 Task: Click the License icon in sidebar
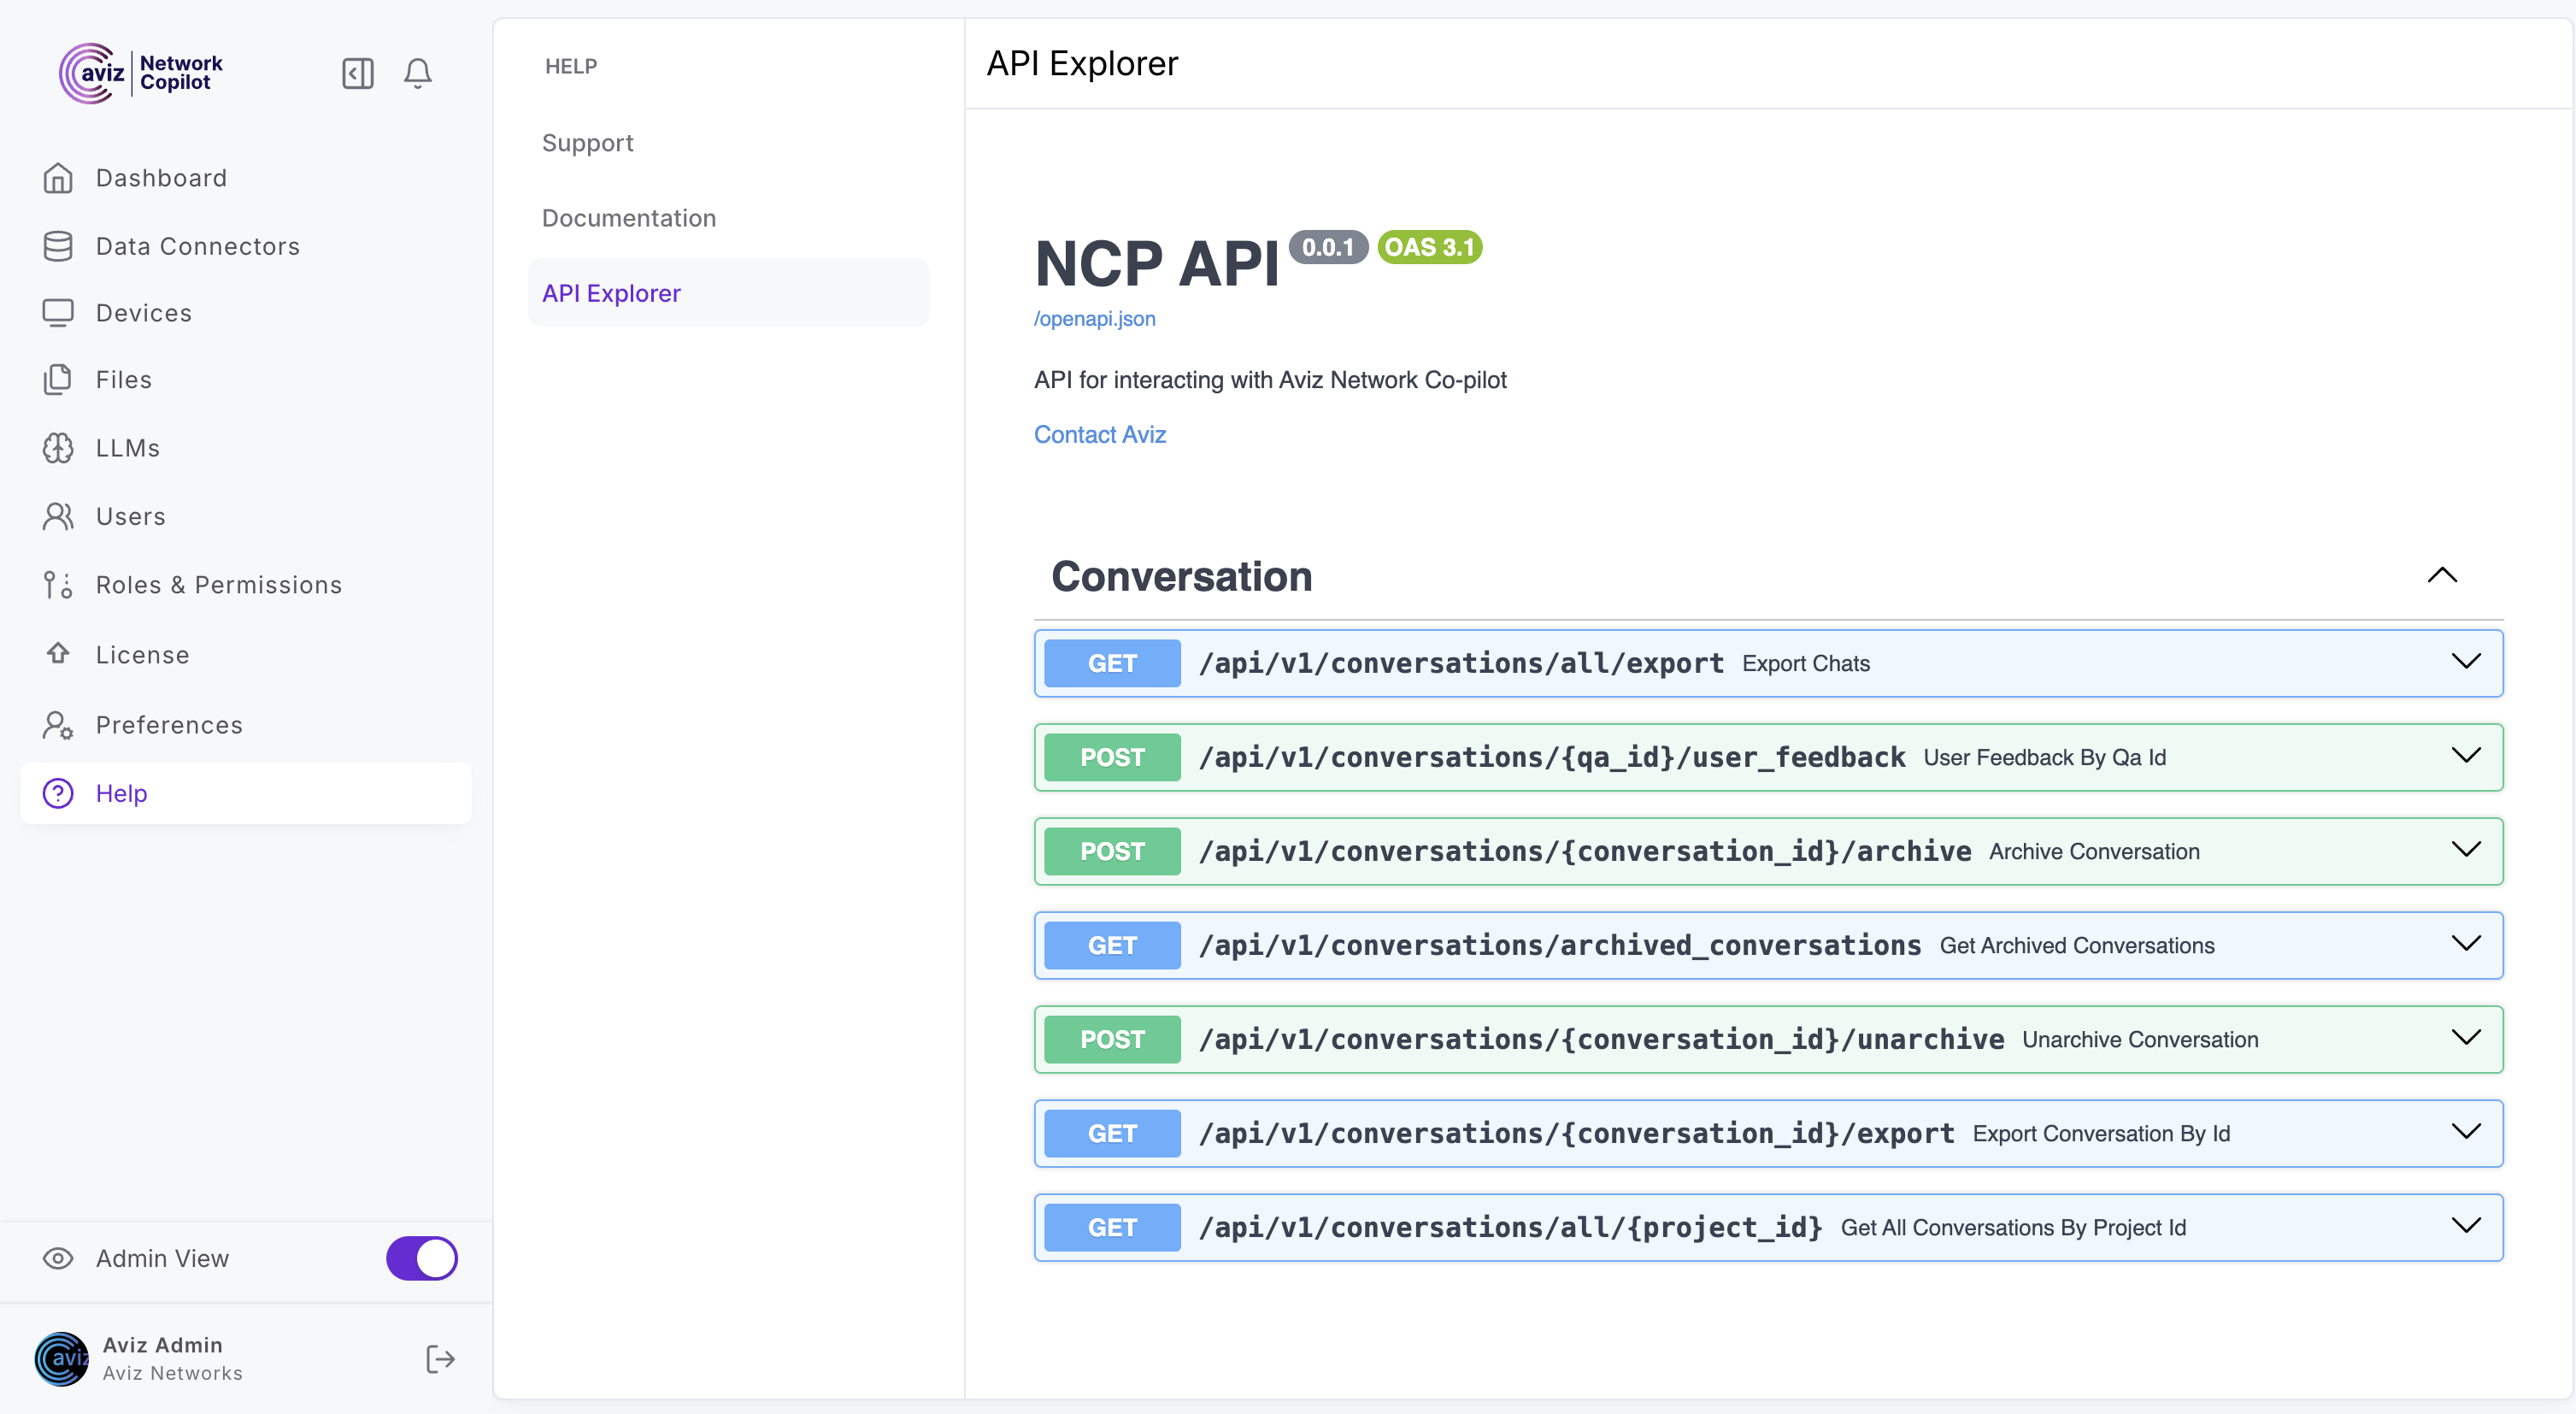pyautogui.click(x=58, y=654)
